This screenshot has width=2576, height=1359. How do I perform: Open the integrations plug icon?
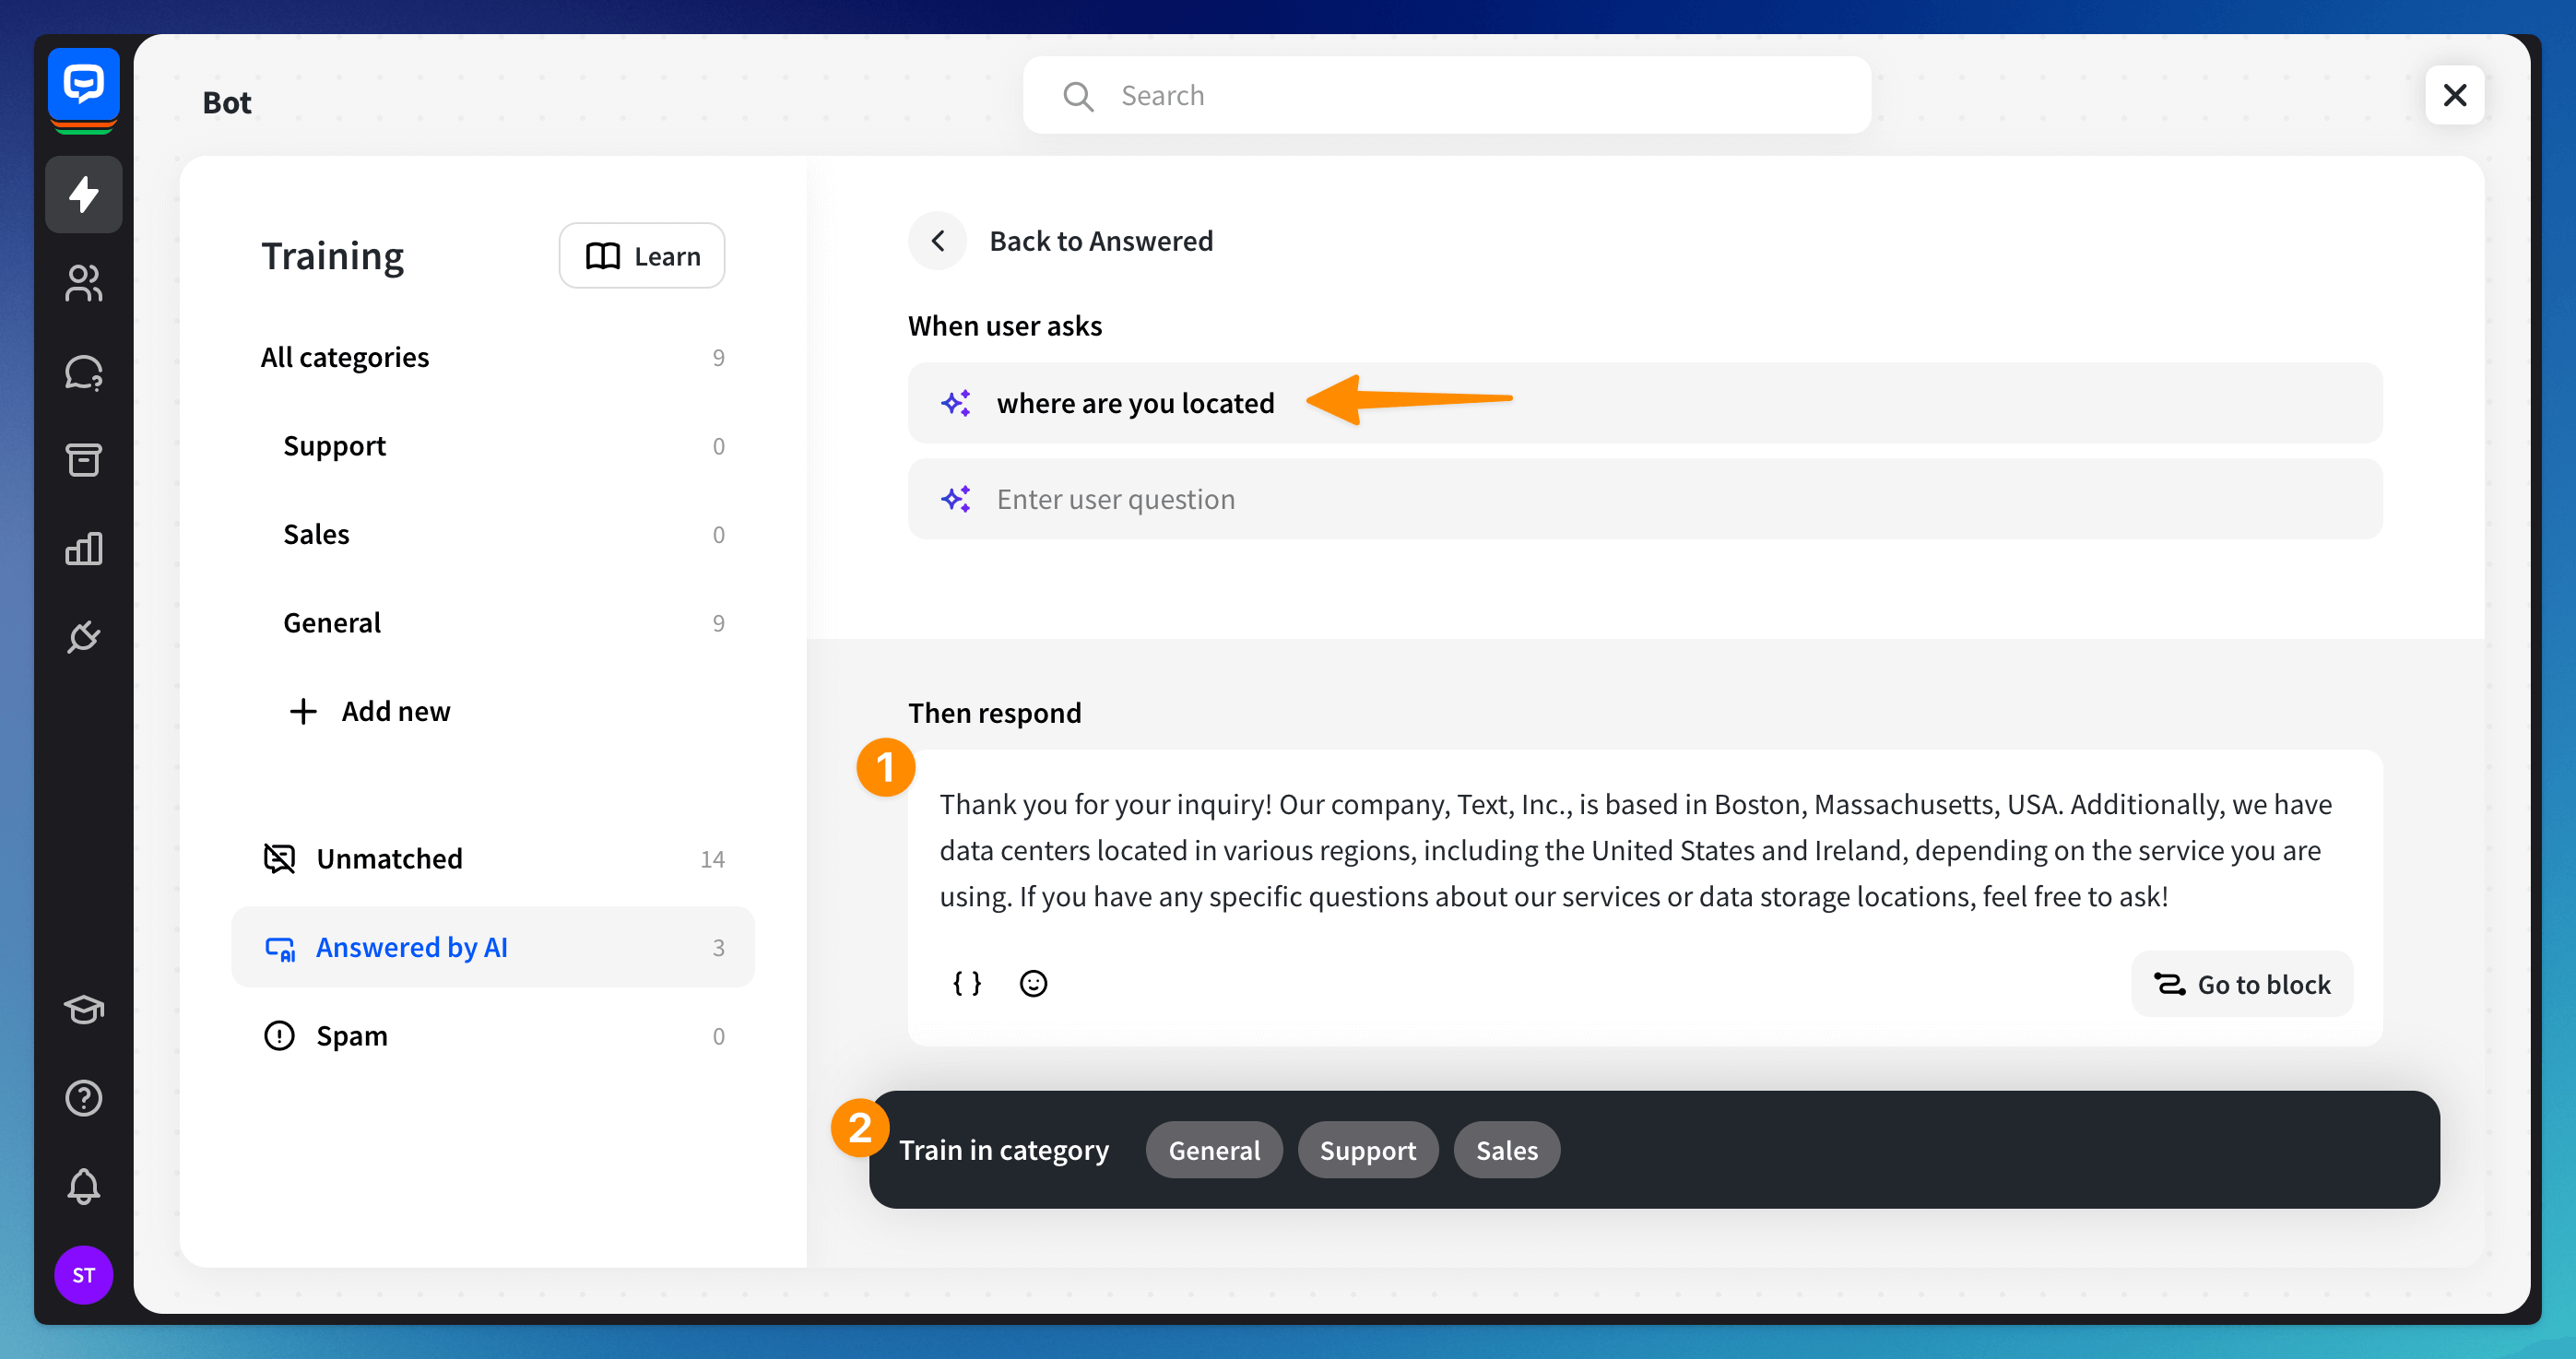pos(83,637)
